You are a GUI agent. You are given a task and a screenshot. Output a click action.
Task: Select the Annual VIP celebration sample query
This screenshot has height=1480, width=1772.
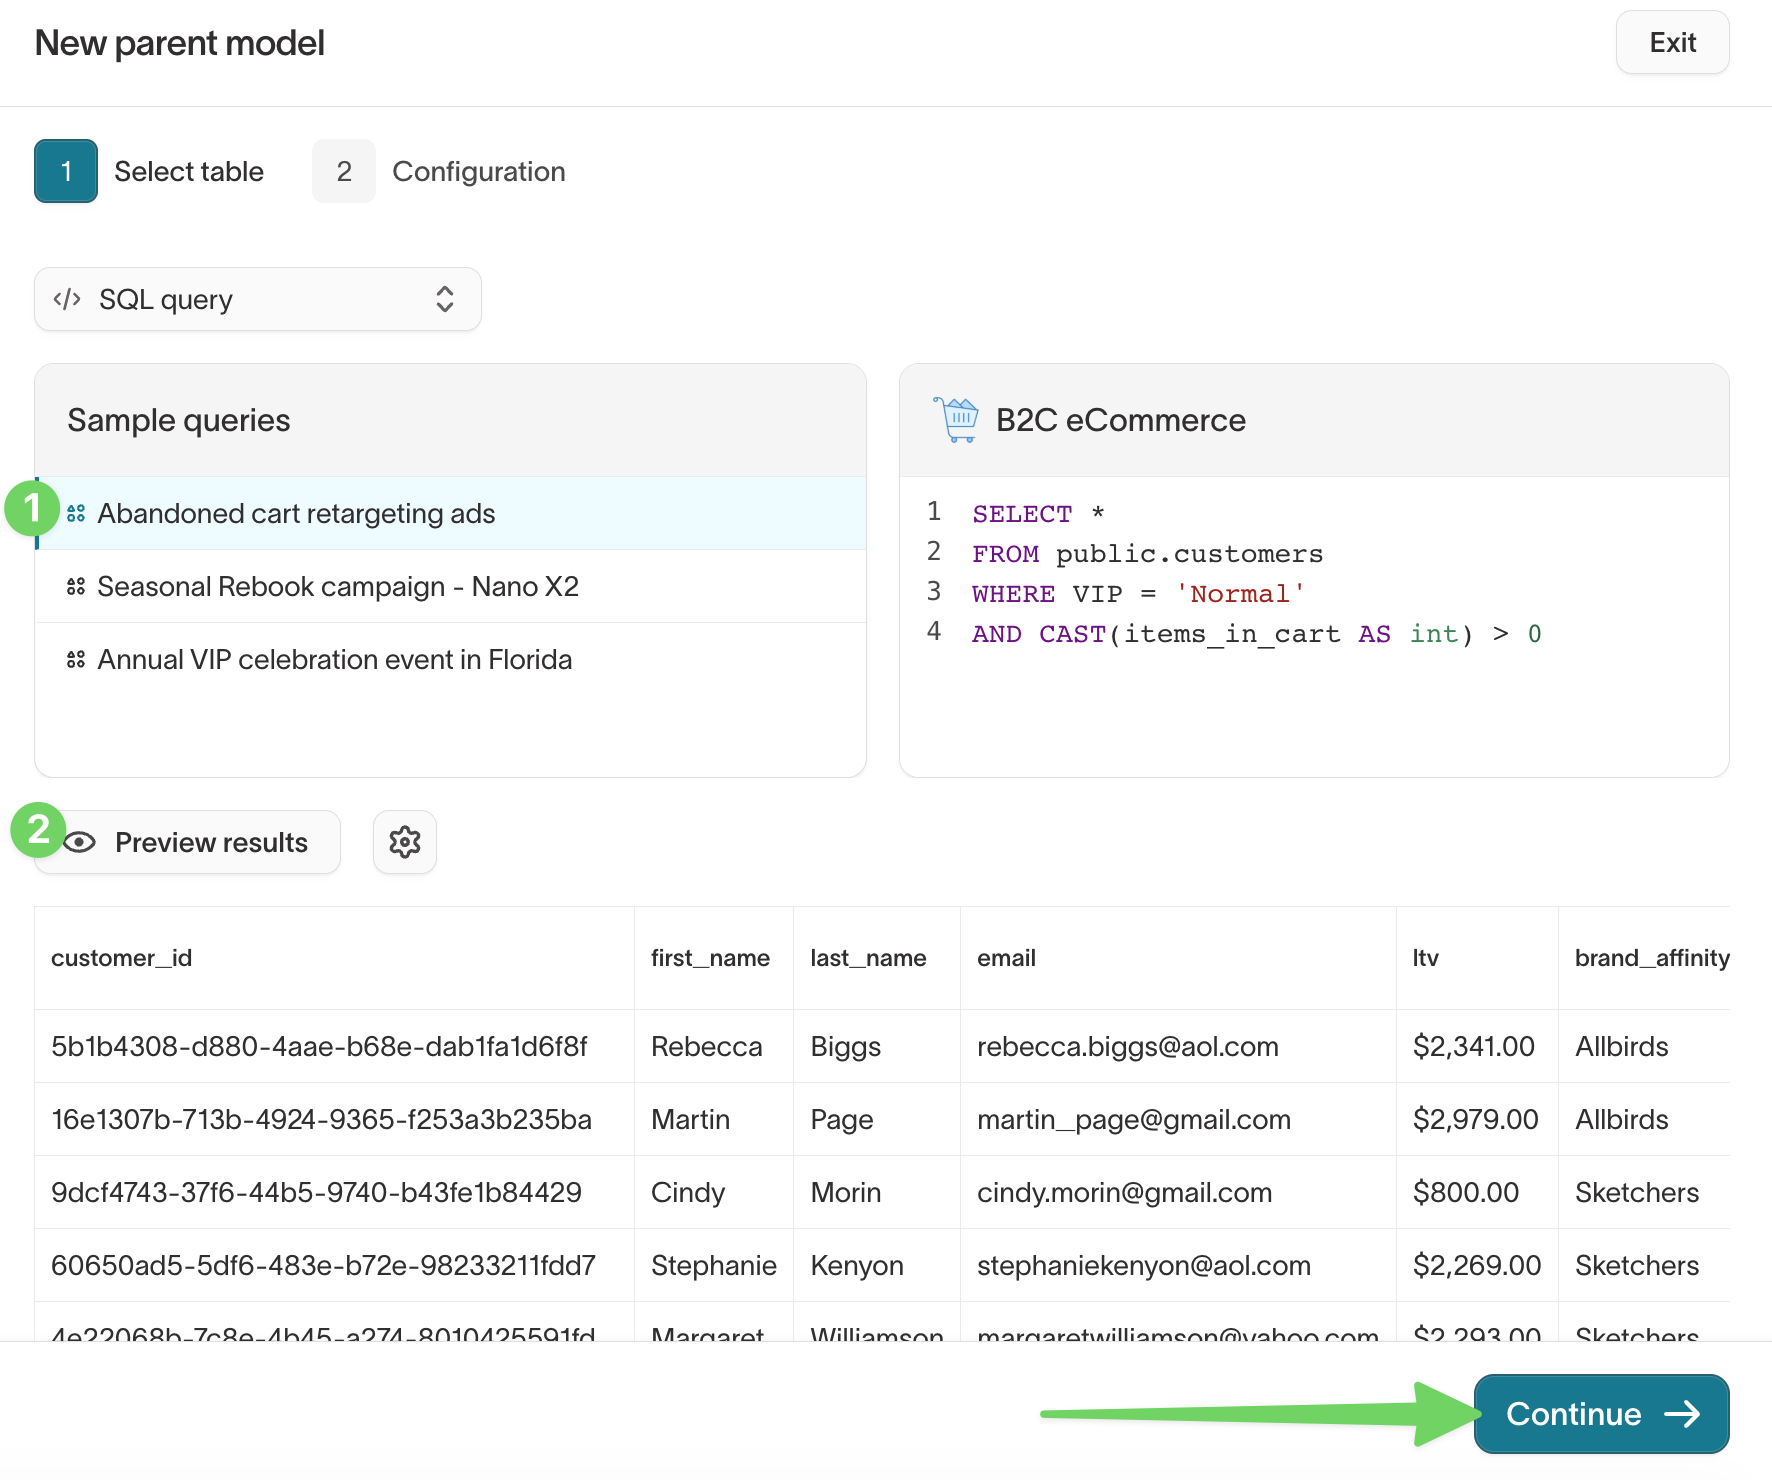pos(334,659)
